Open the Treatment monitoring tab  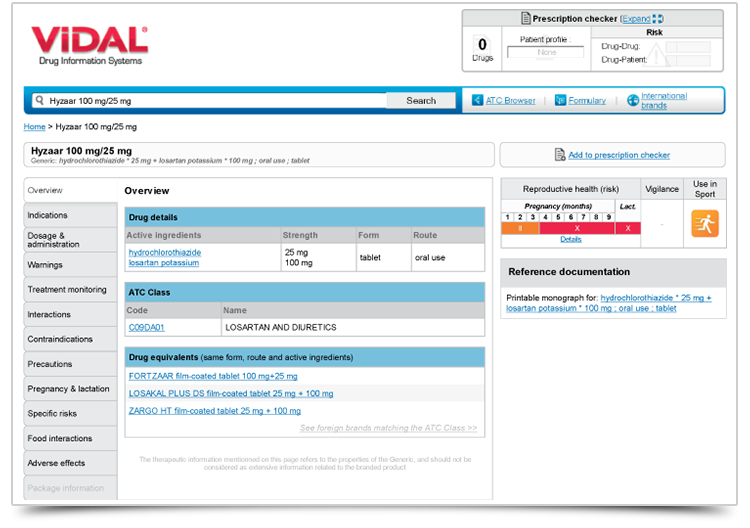[x=70, y=290]
